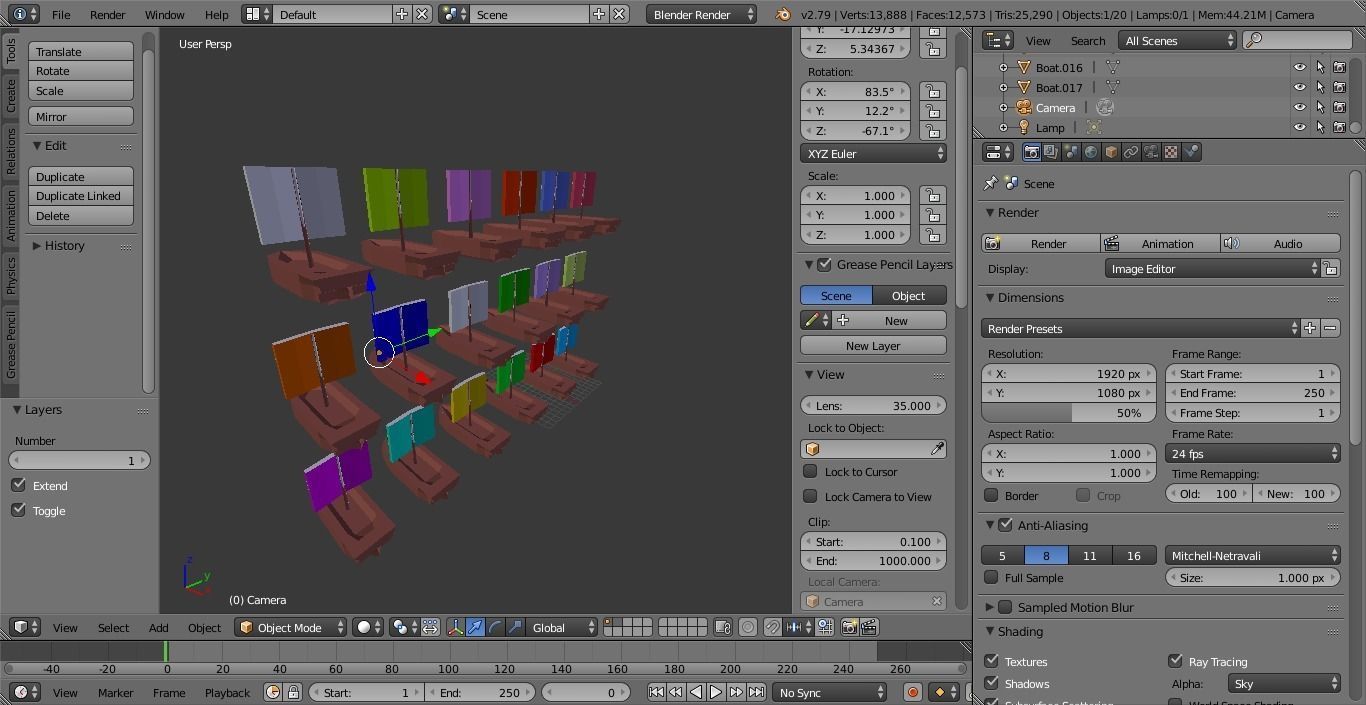The image size is (1366, 705).
Task: Open the All Scenes outliner filter dropdown
Action: [x=1178, y=40]
